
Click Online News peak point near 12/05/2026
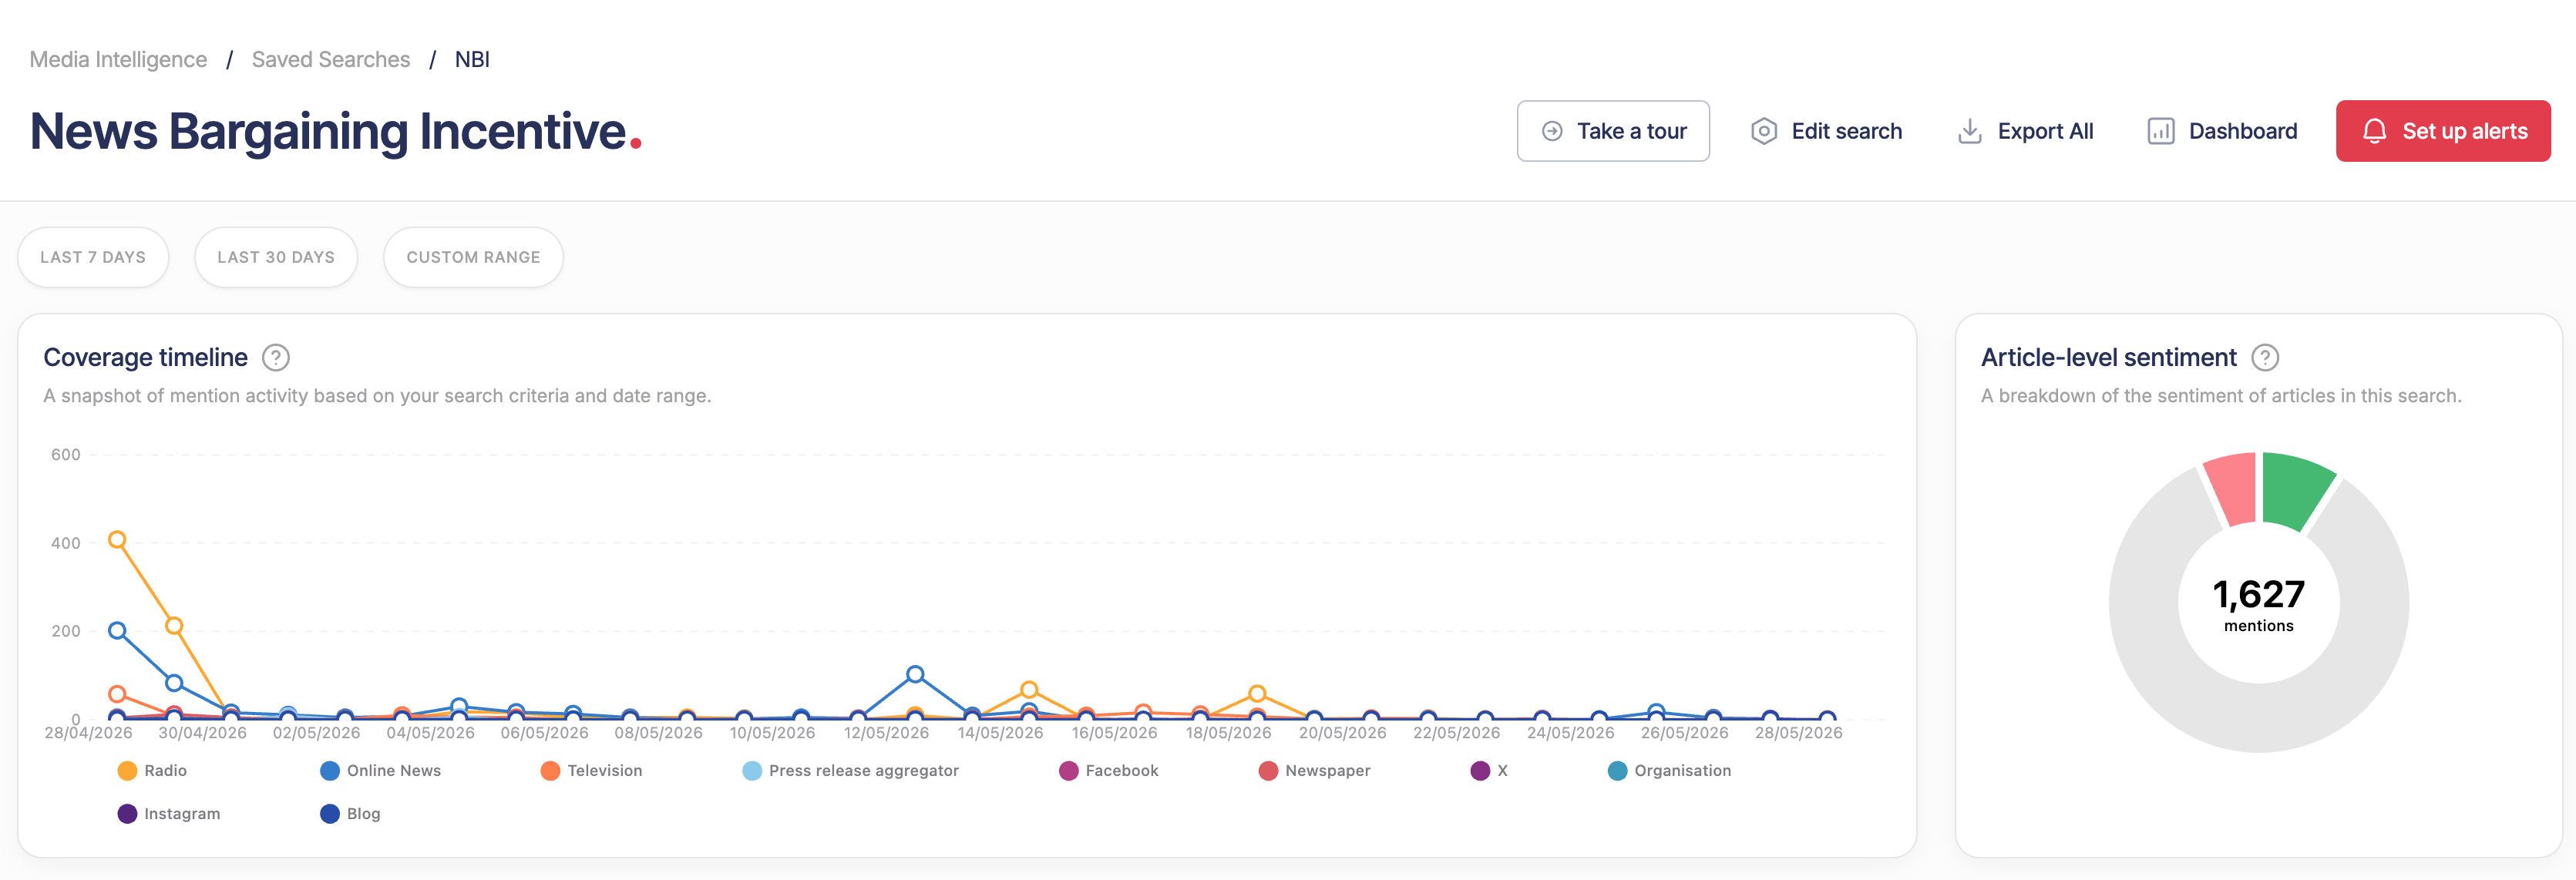(915, 674)
